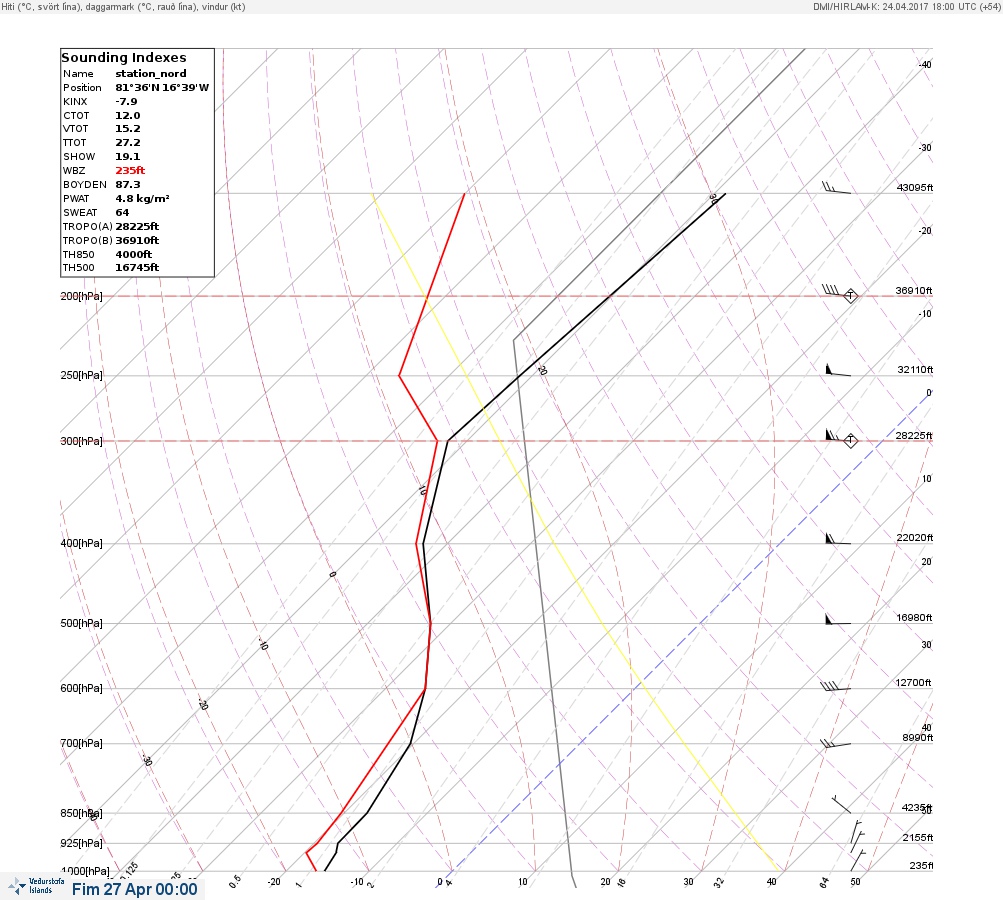Screen dimensions: 1003x900
Task: Click the wind barb at 2155ft
Action: (x=857, y=832)
